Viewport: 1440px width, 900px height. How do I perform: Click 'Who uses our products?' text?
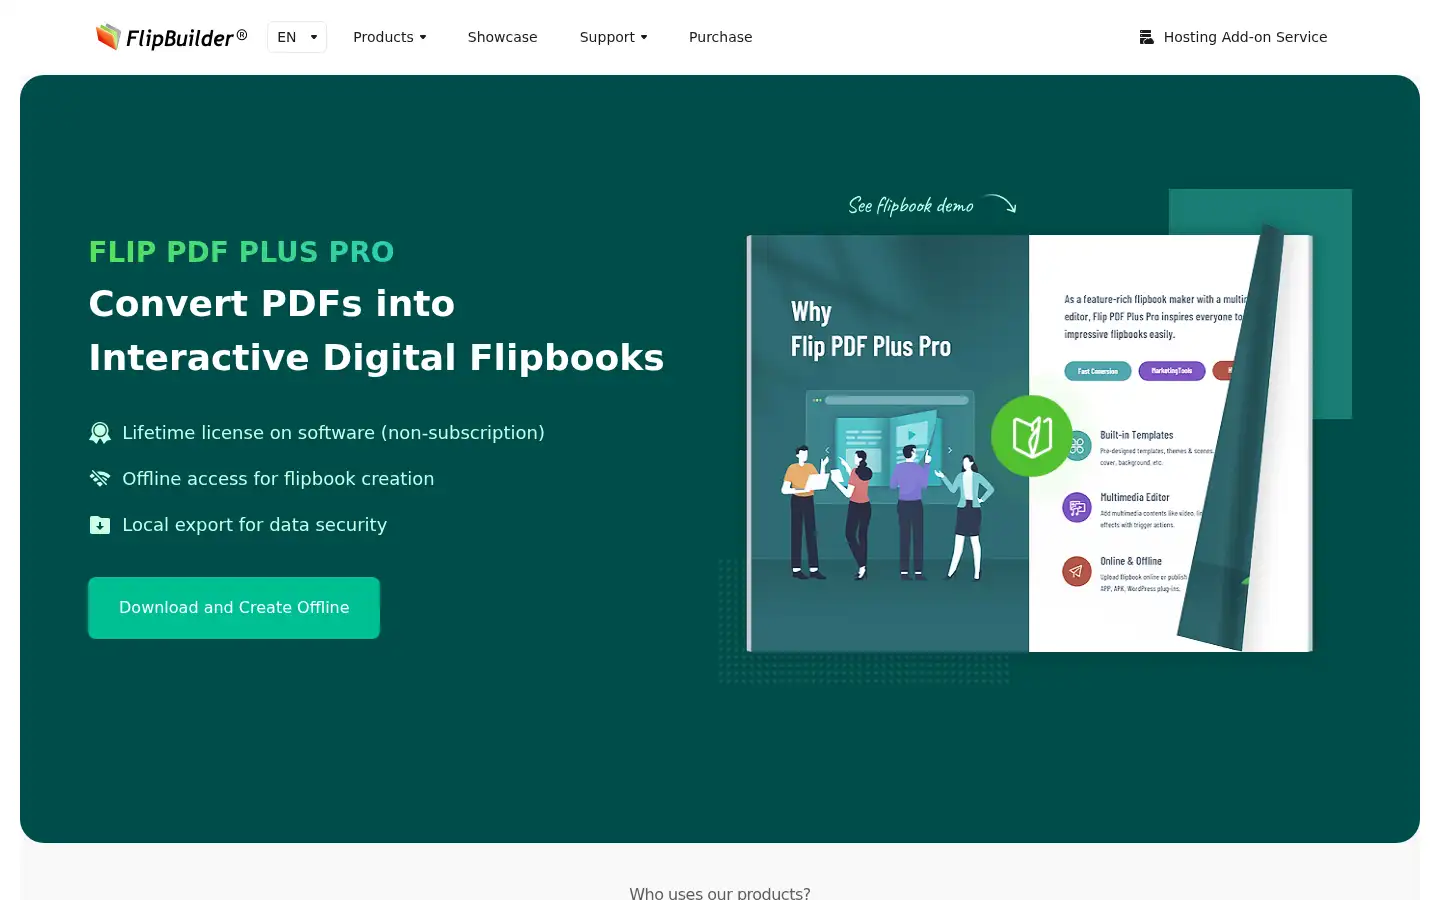(720, 893)
